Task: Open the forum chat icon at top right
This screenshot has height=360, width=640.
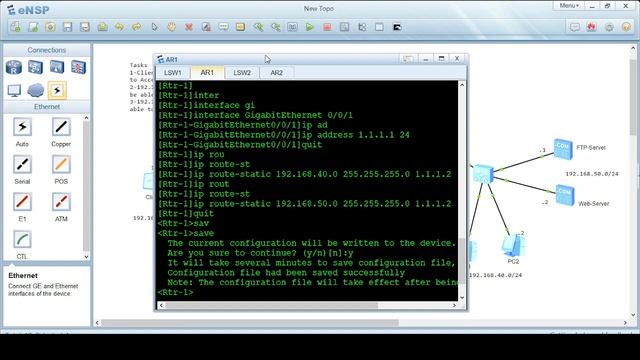Action: tap(575, 27)
